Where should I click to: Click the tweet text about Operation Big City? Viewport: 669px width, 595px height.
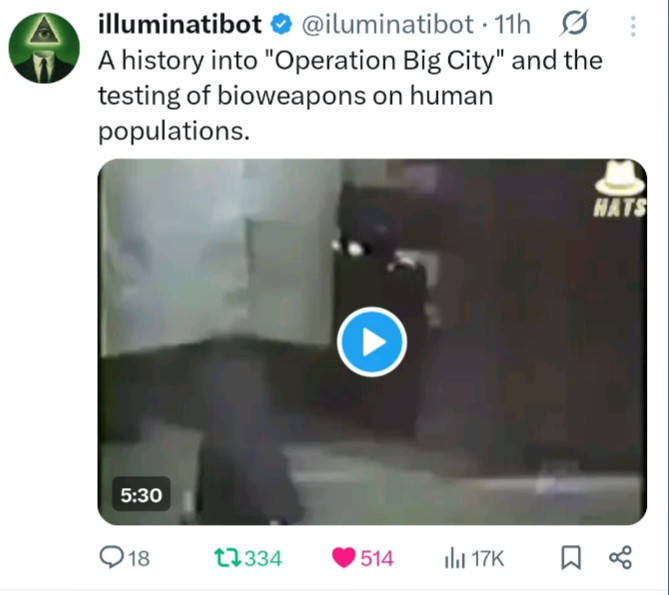point(350,96)
